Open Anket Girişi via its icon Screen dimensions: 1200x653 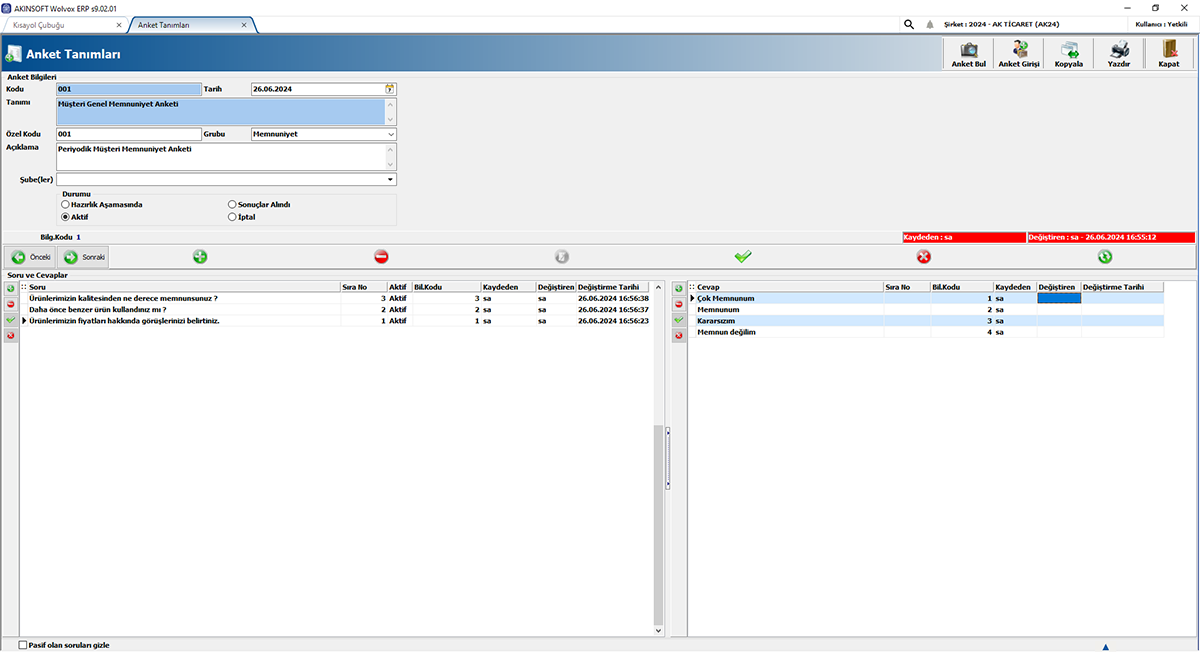tap(1017, 48)
